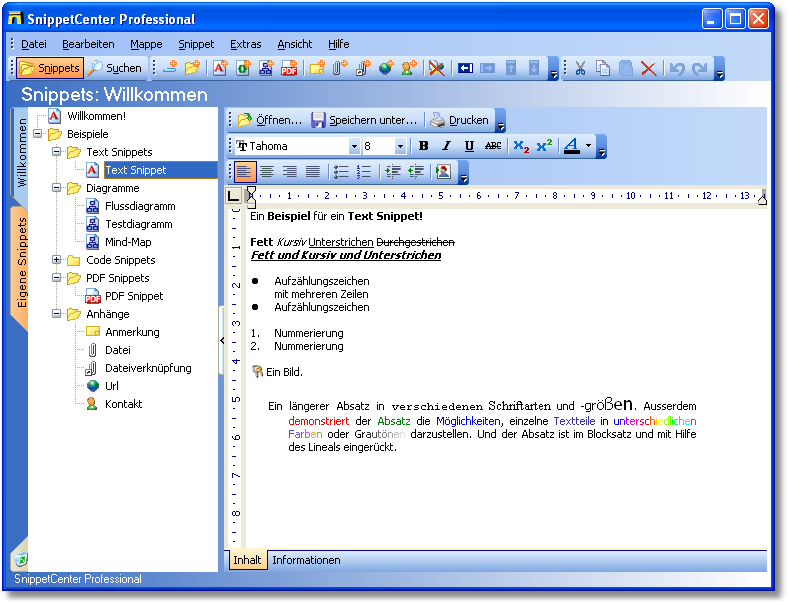789x605 pixels.
Task: Click the left indent marker on ruler
Action: tap(251, 197)
